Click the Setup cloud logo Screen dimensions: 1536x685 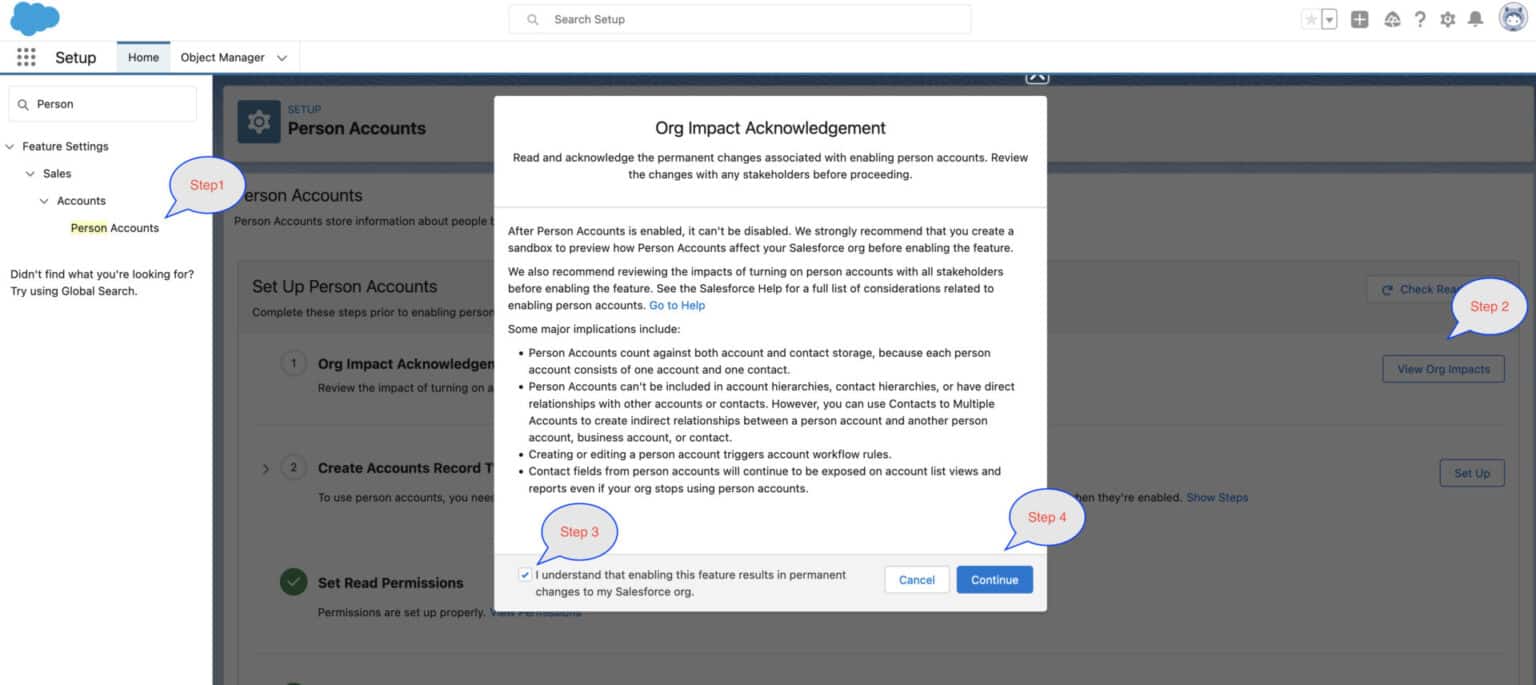[34, 18]
